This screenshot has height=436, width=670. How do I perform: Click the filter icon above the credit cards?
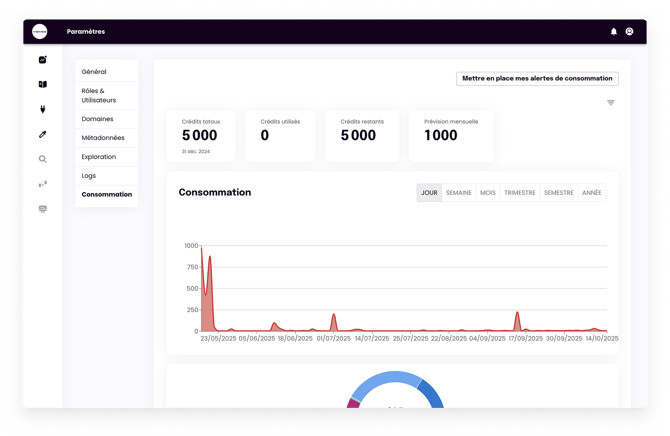611,103
